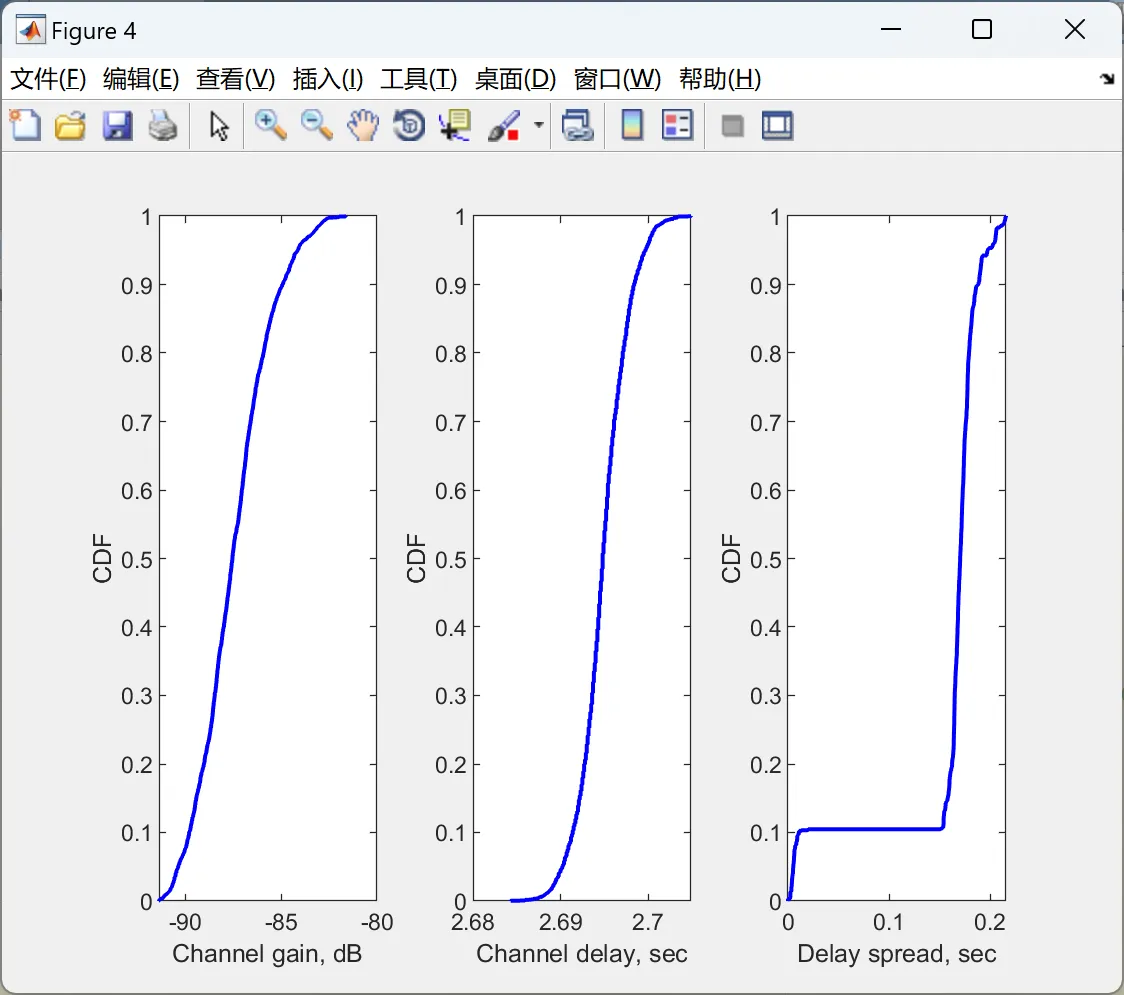The height and width of the screenshot is (995, 1124).
Task: Open the 工具(T) menu
Action: pos(419,79)
